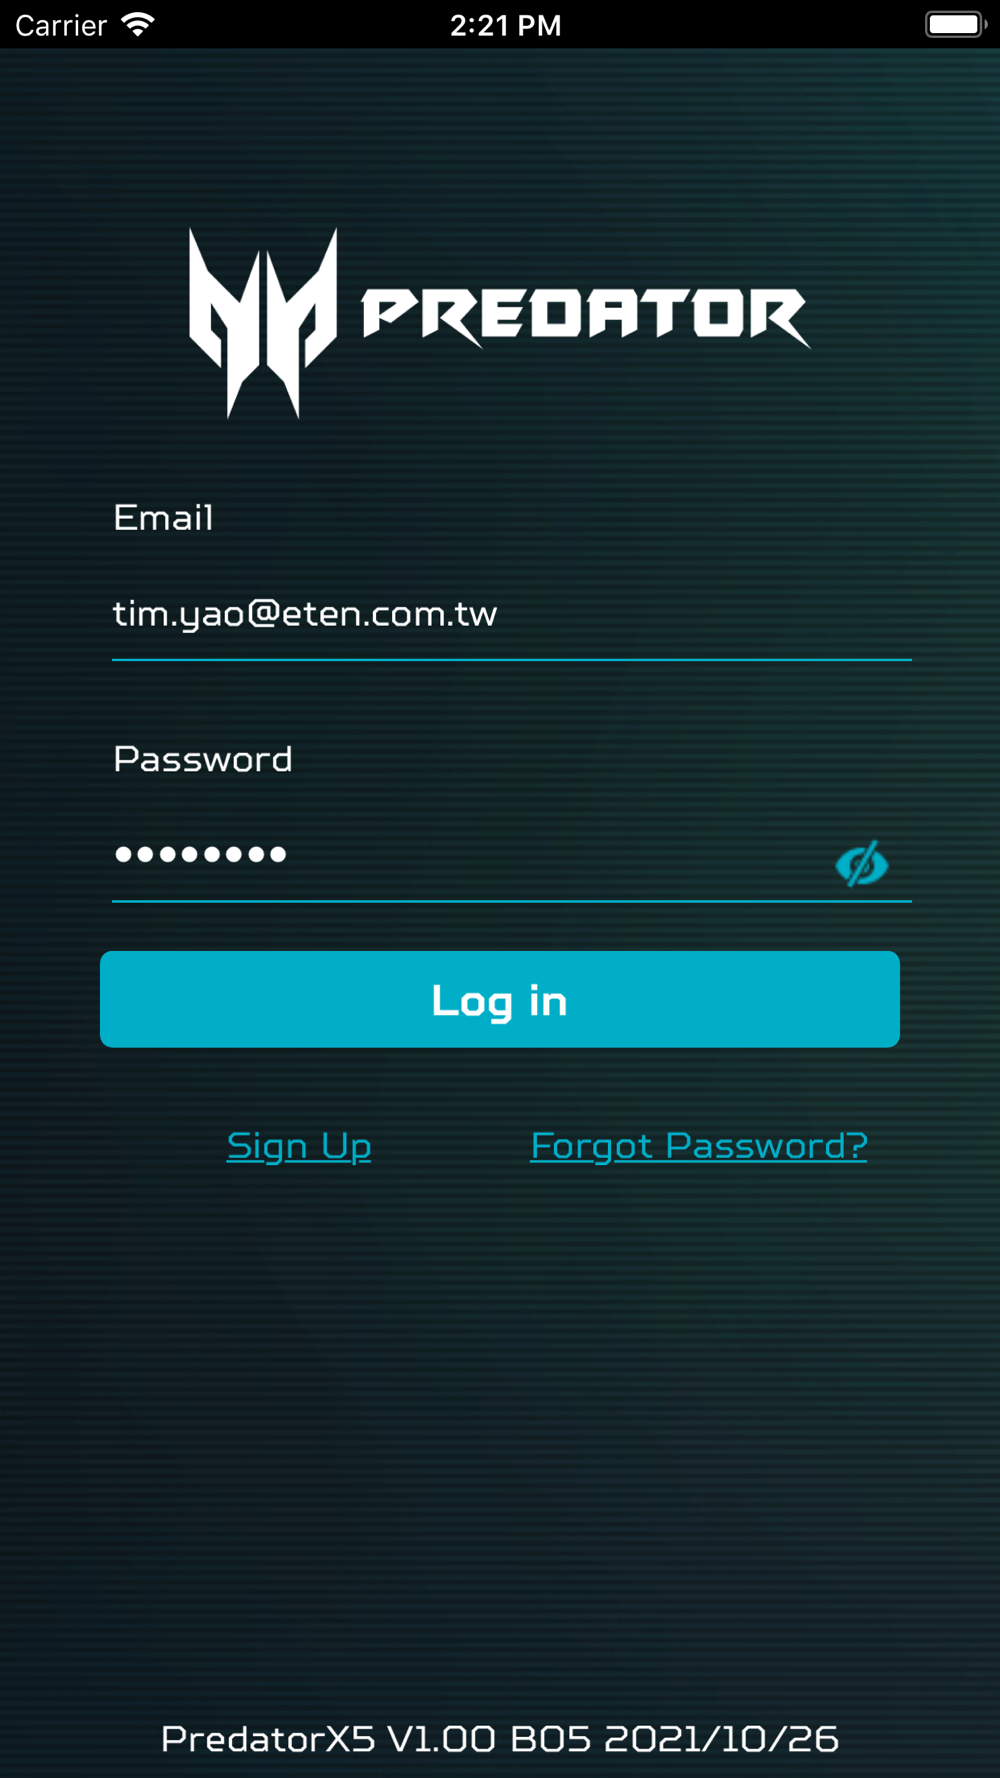Viewport: 1000px width, 1778px height.
Task: Tap the PREDATOR wordmark text
Action: (586, 317)
